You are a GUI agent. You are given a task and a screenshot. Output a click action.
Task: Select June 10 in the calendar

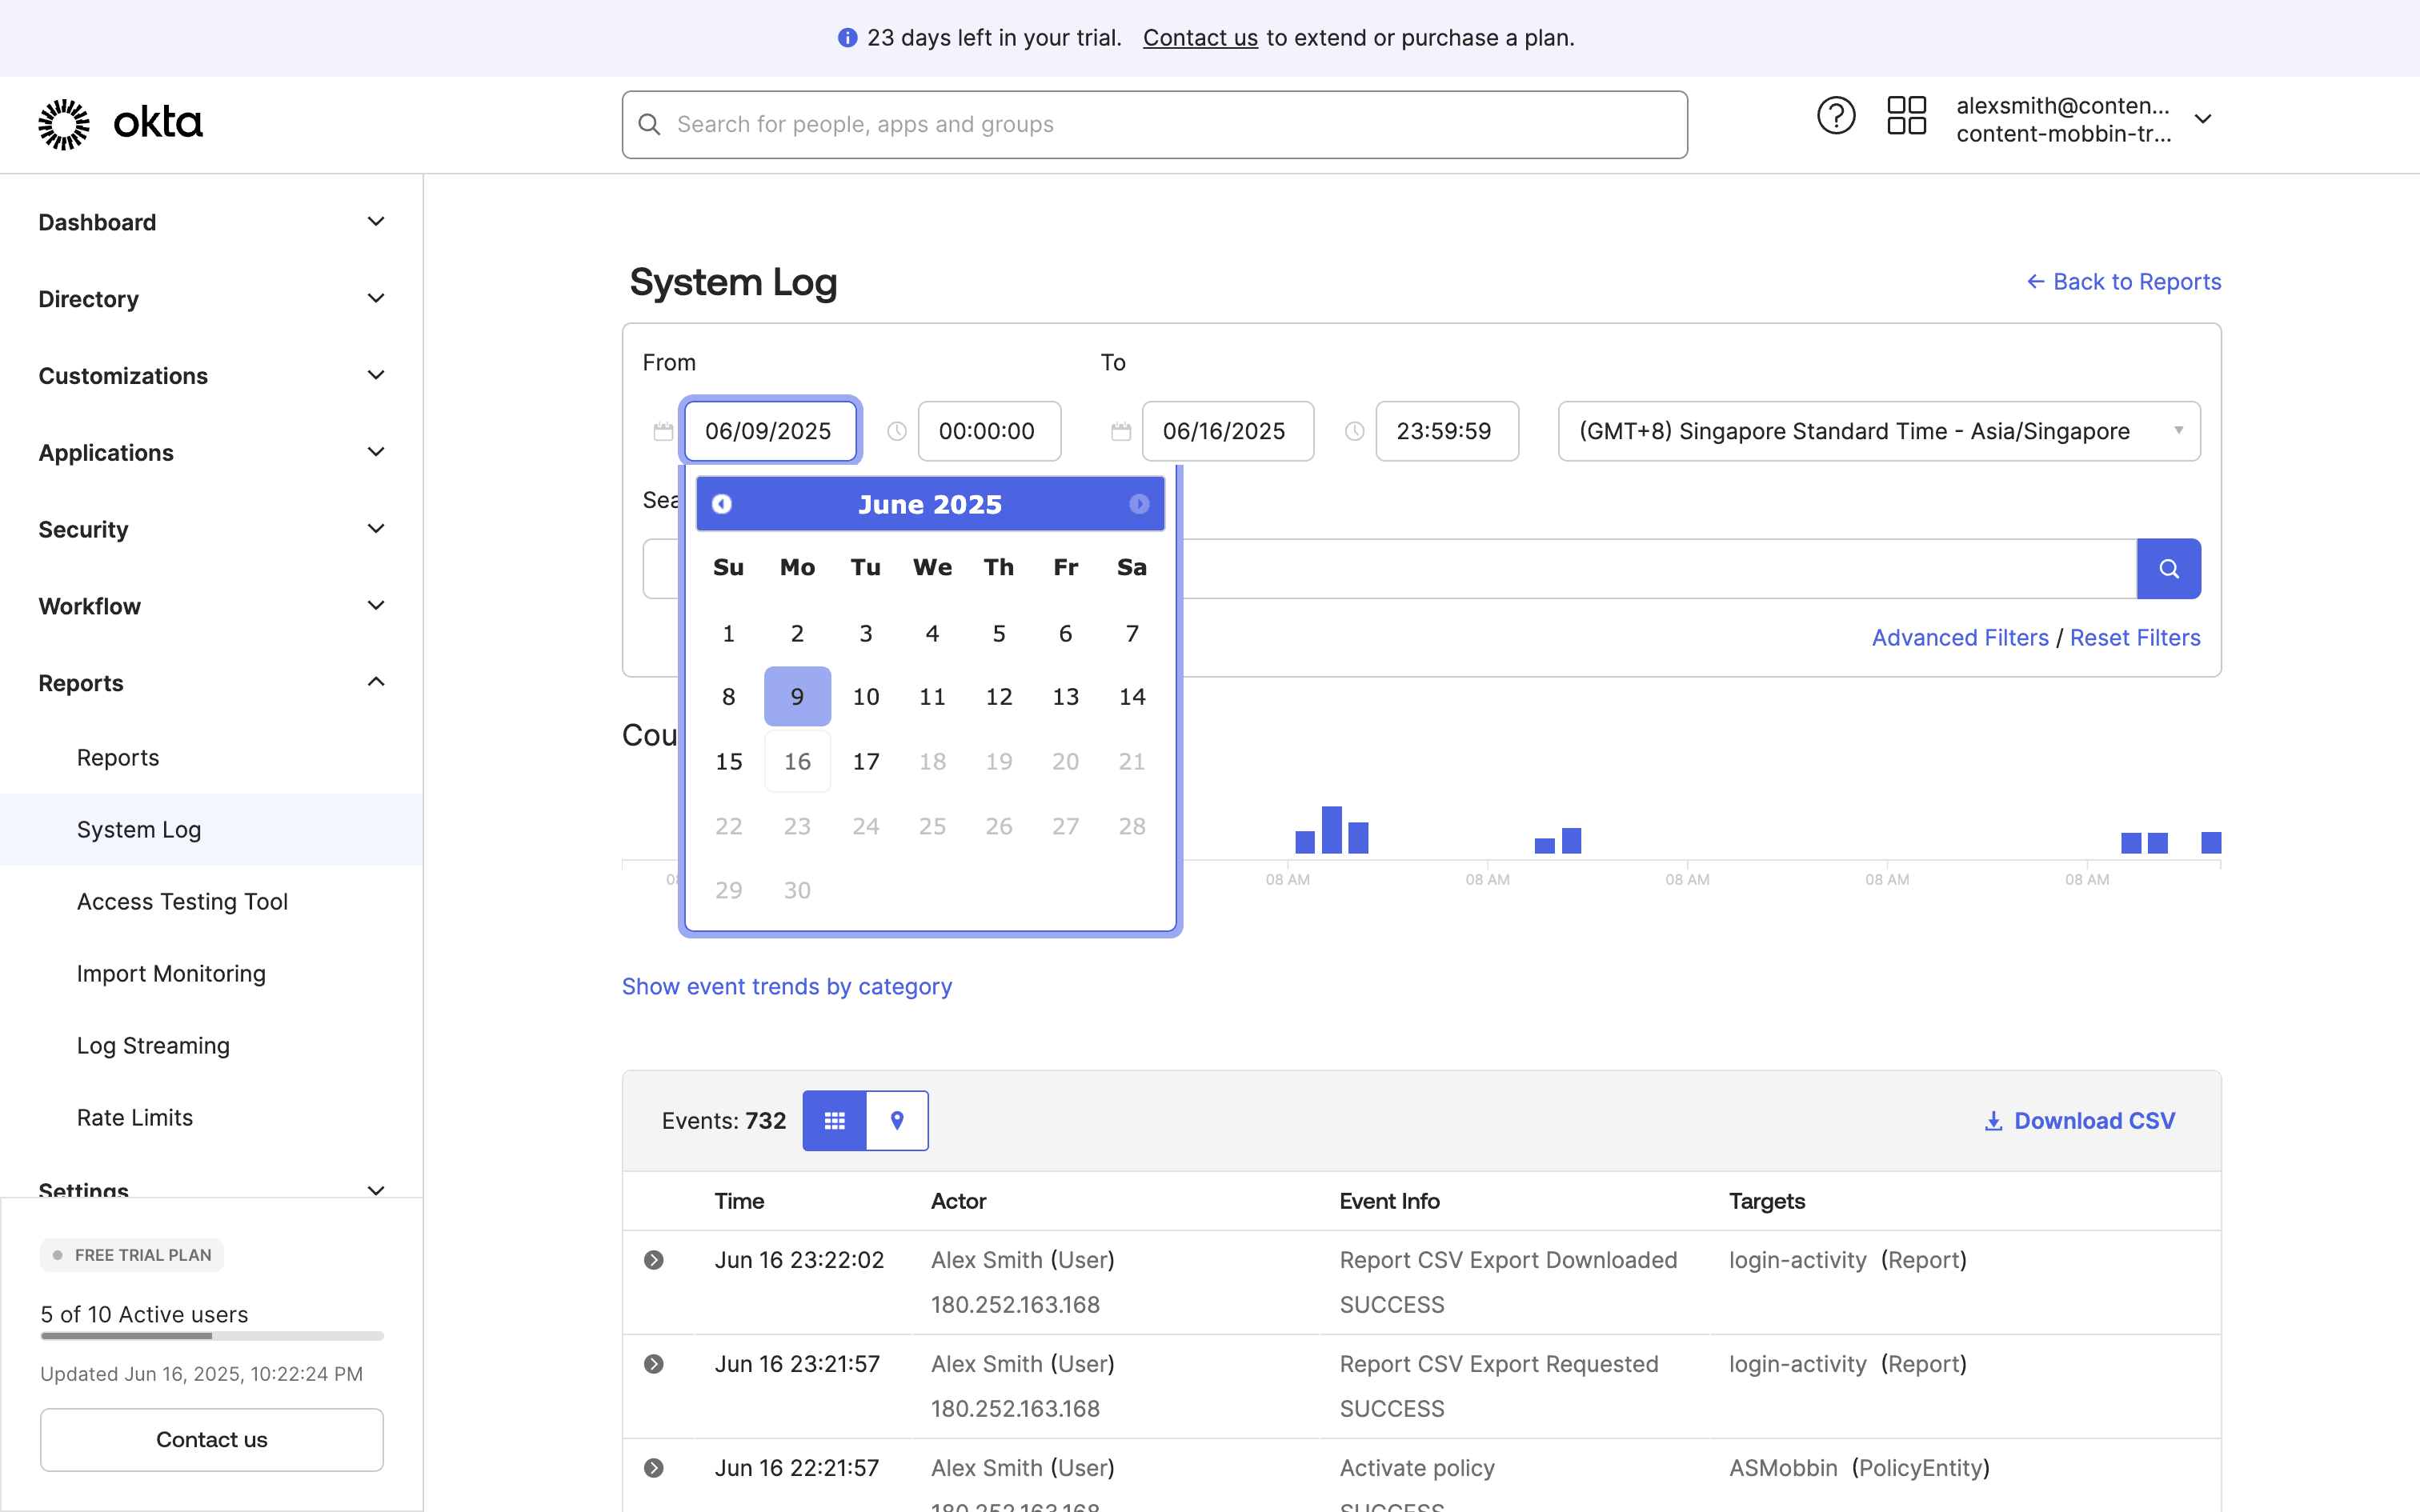865,697
